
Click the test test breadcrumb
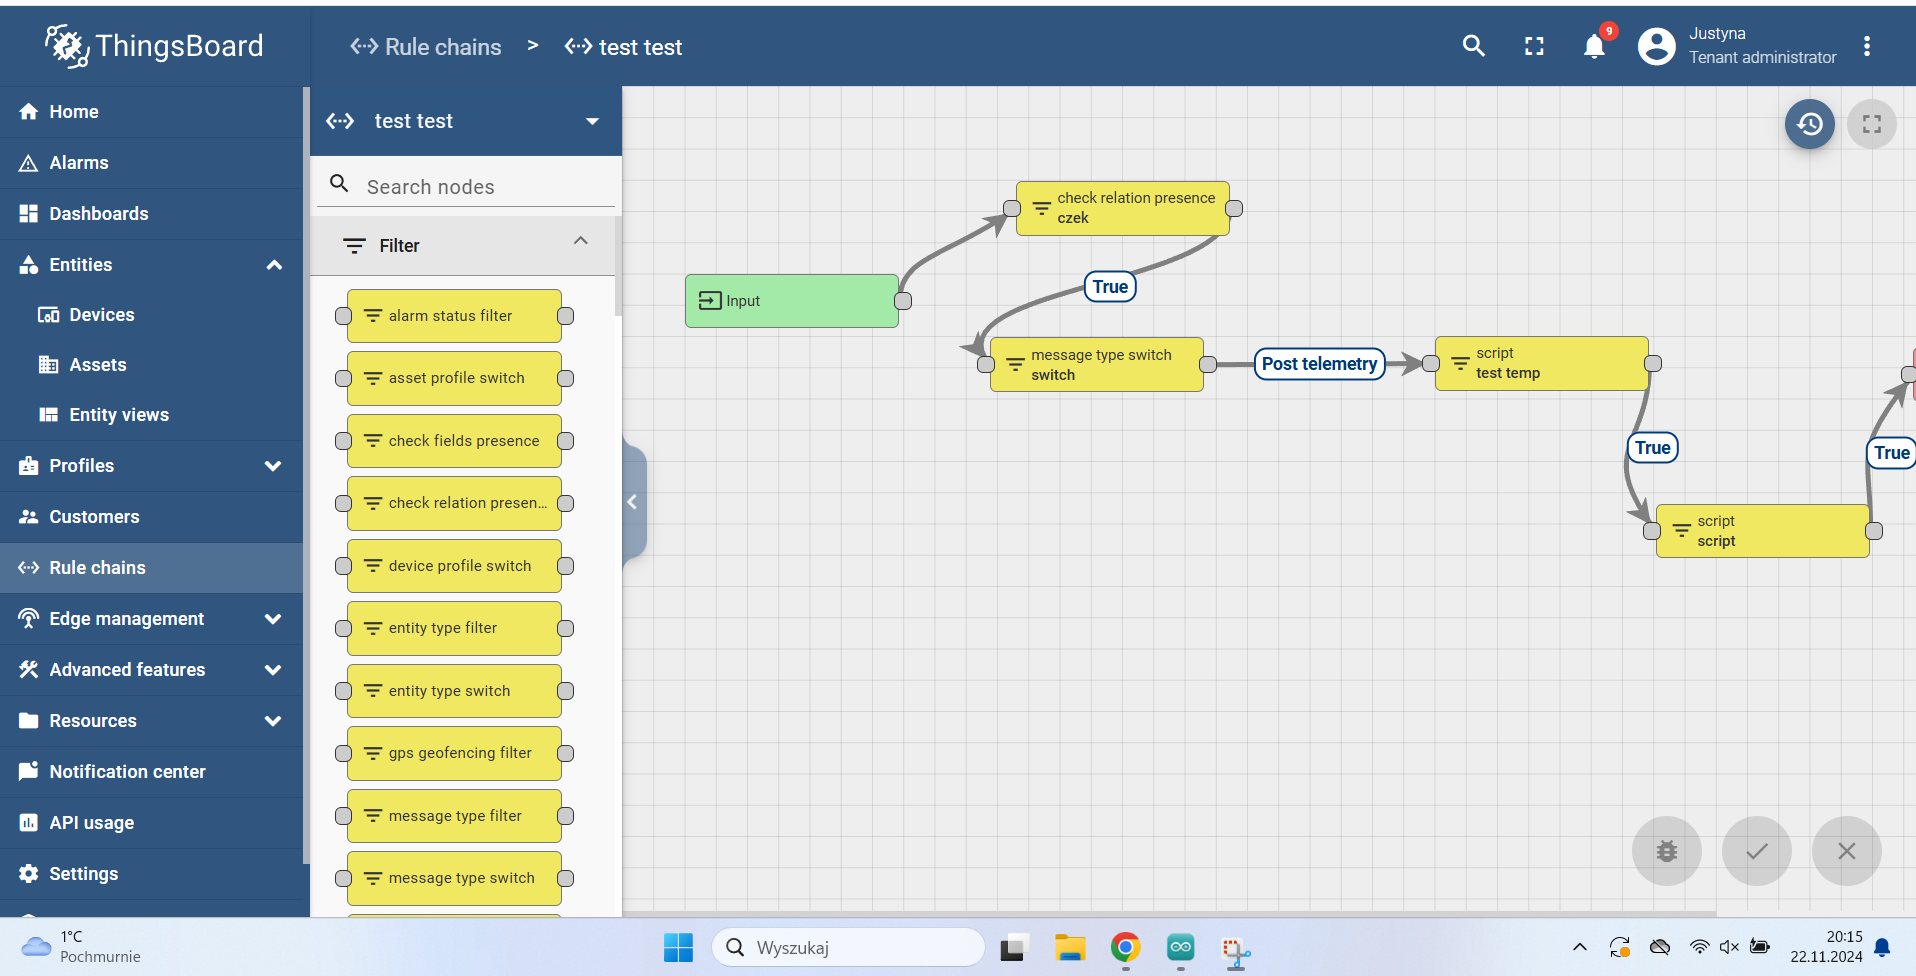point(623,47)
